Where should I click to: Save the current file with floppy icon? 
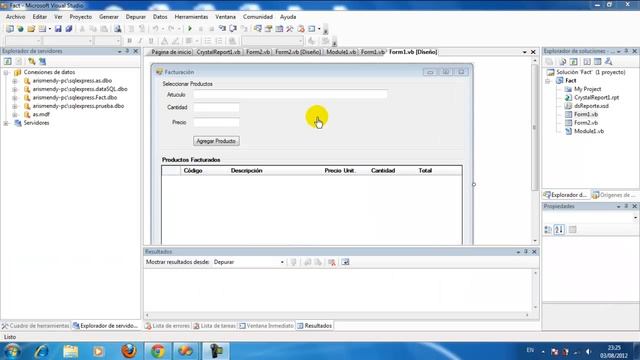pos(58,29)
